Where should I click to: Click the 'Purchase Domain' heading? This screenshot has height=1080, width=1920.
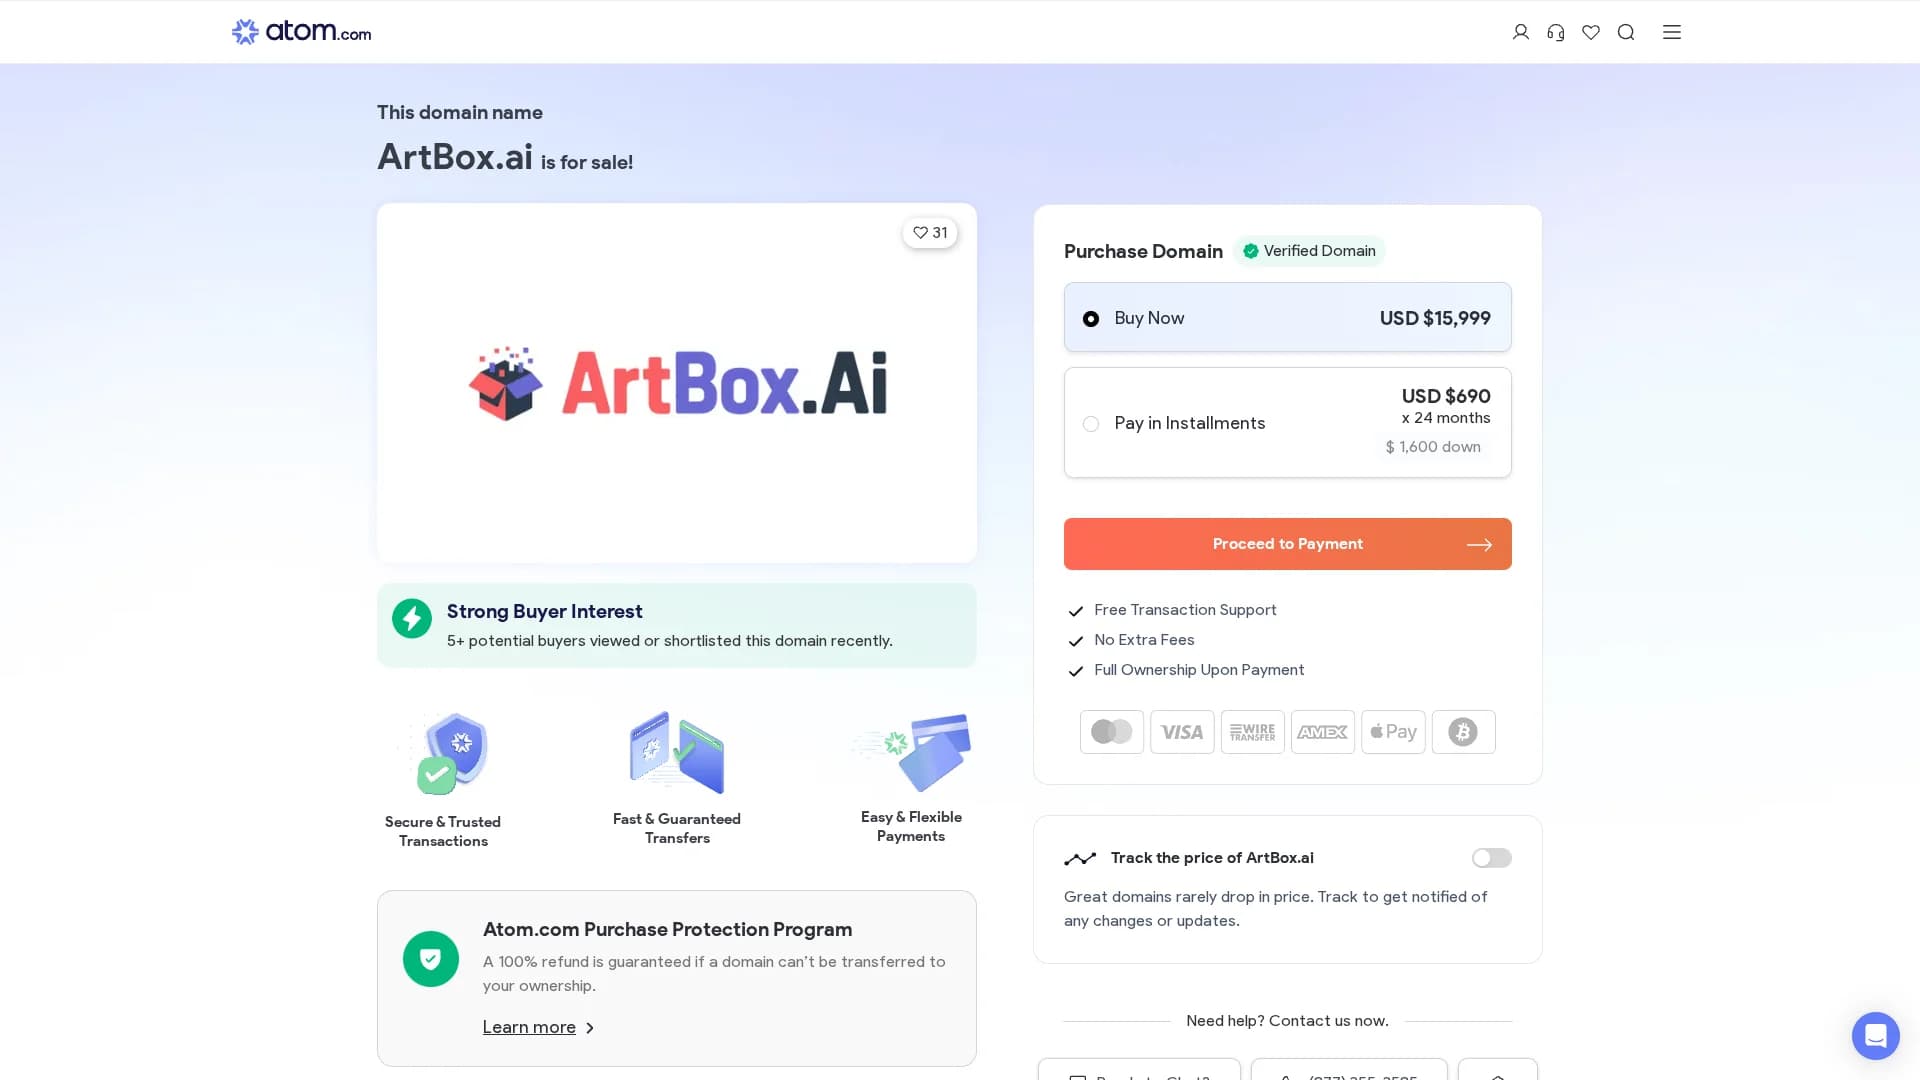pyautogui.click(x=1143, y=251)
